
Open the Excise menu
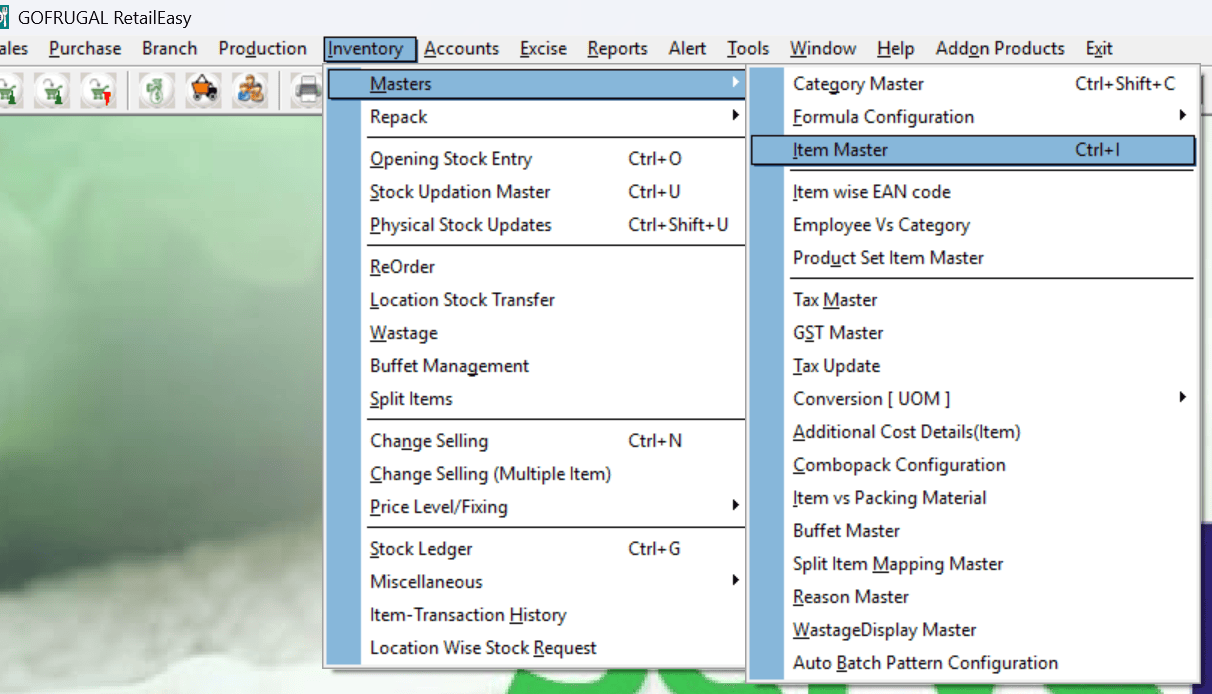point(543,48)
